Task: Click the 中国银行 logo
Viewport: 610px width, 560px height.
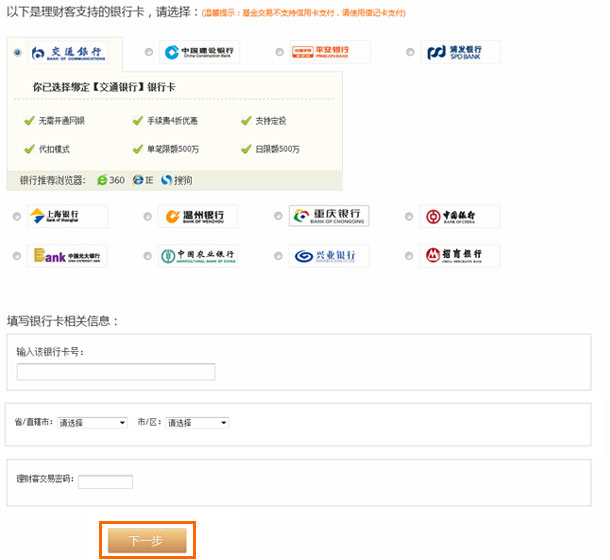Action: click(x=459, y=216)
